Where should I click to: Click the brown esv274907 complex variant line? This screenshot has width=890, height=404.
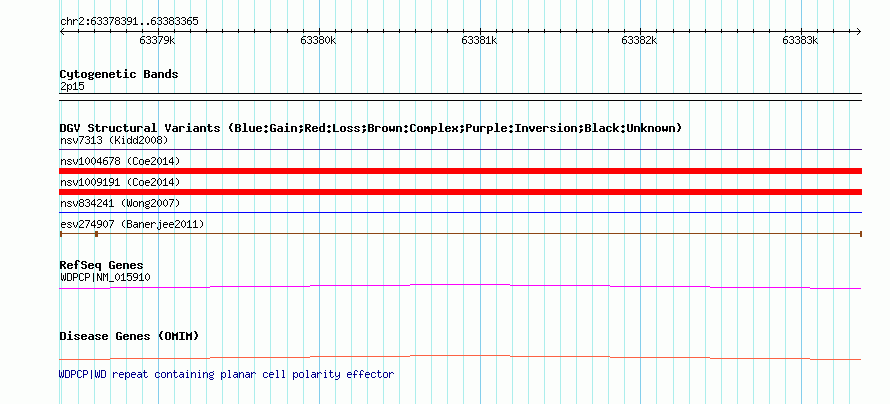pos(460,233)
